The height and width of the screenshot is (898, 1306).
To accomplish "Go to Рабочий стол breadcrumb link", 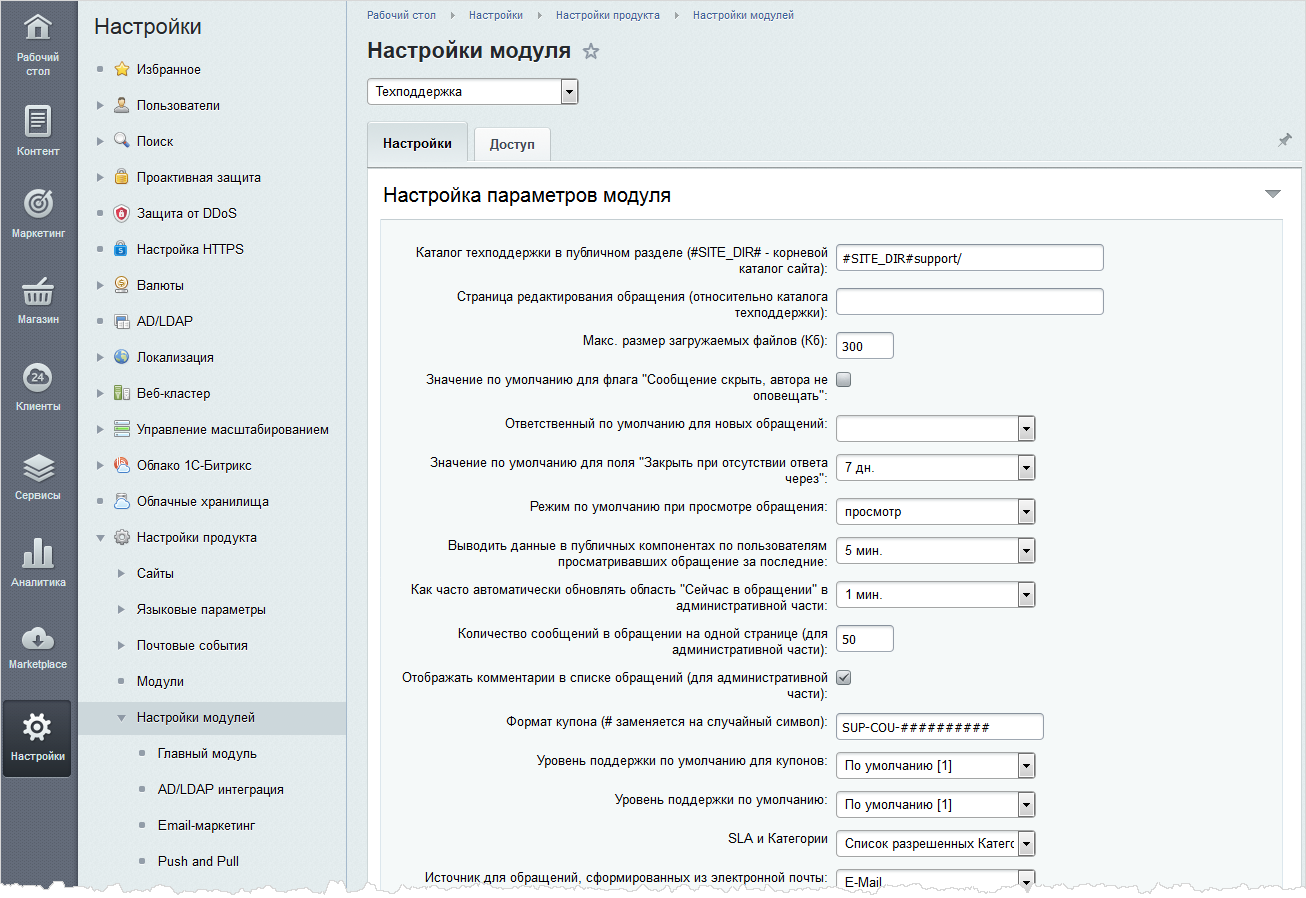I will click(x=401, y=15).
